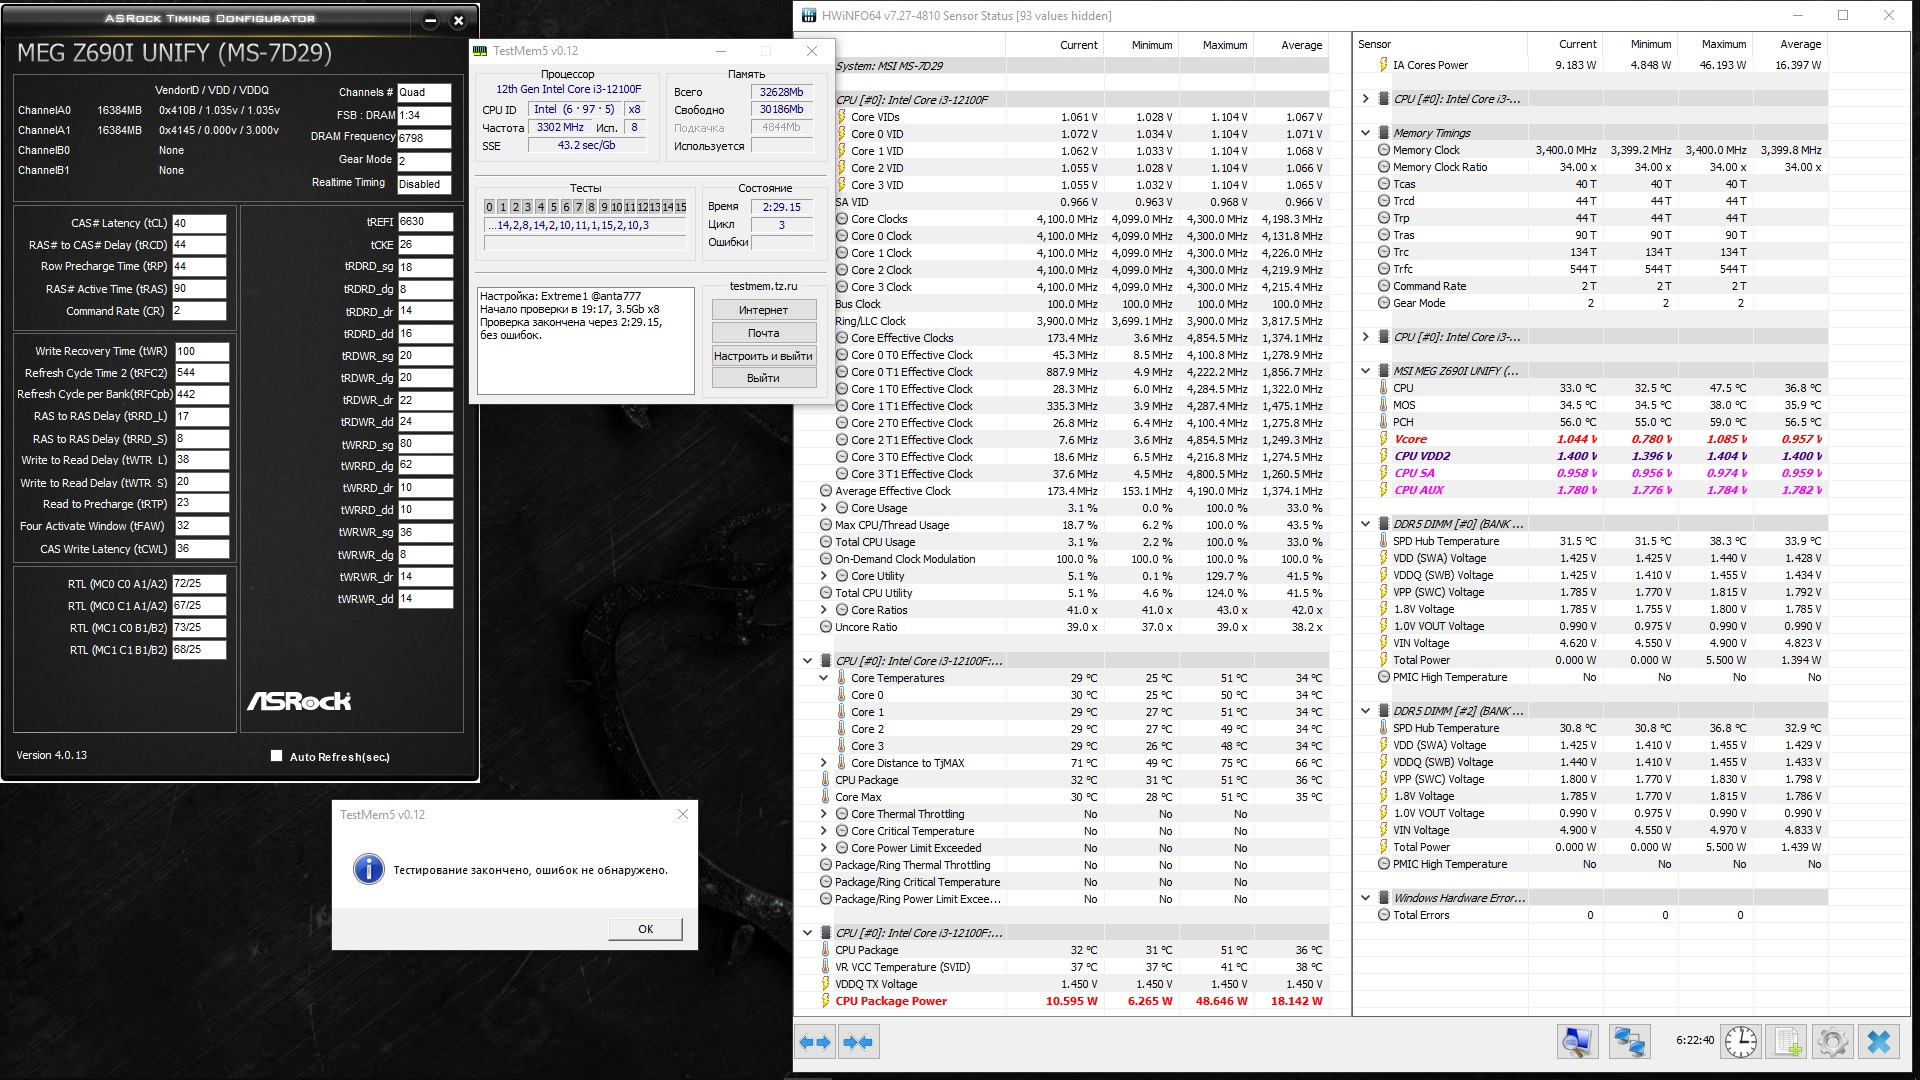Click the Maximum column header in HWiNFO
This screenshot has width=1920, height=1080.
pos(1224,45)
